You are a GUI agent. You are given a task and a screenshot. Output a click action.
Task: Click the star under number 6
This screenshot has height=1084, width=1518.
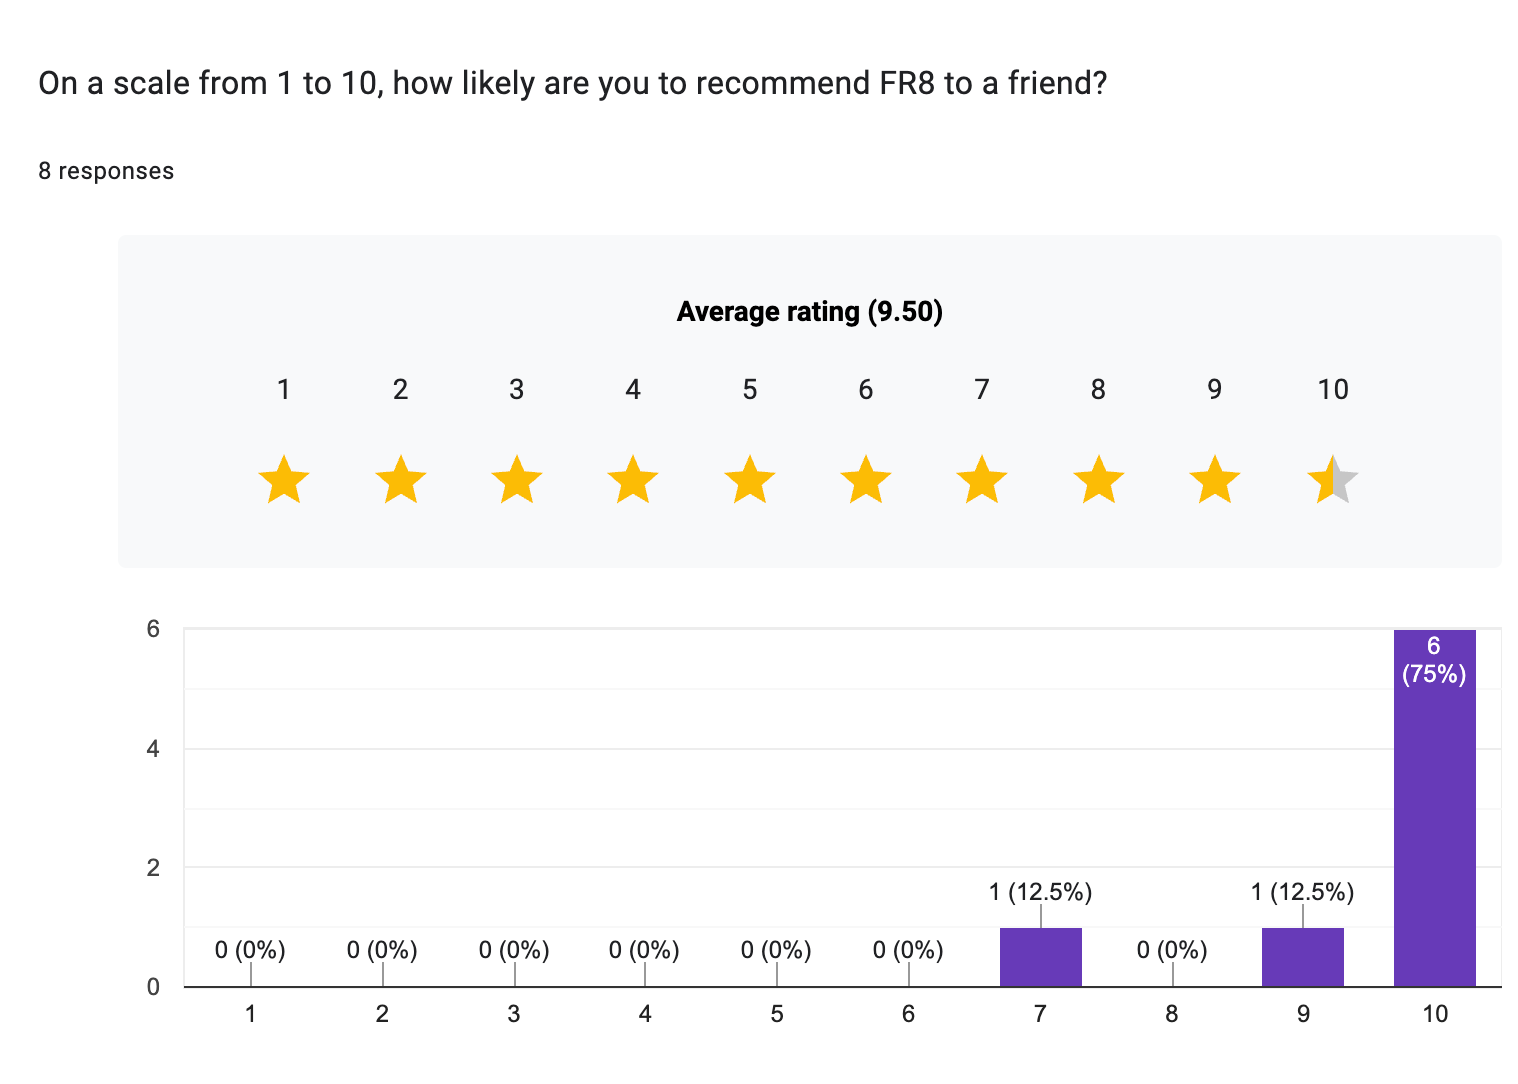(866, 480)
